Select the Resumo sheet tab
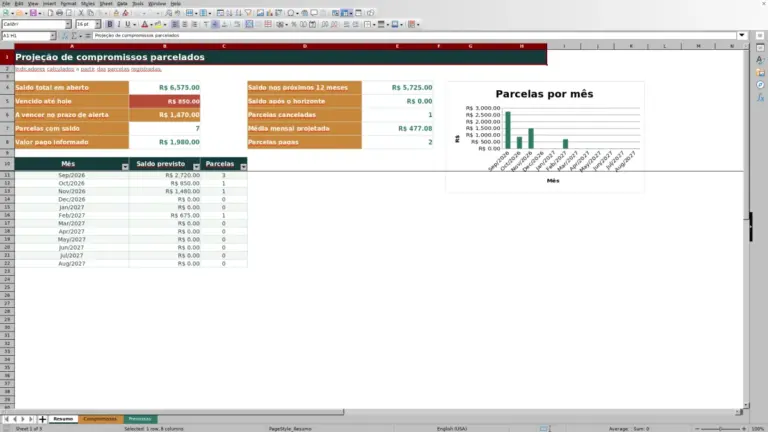Viewport: 768px width, 432px height. 63,419
